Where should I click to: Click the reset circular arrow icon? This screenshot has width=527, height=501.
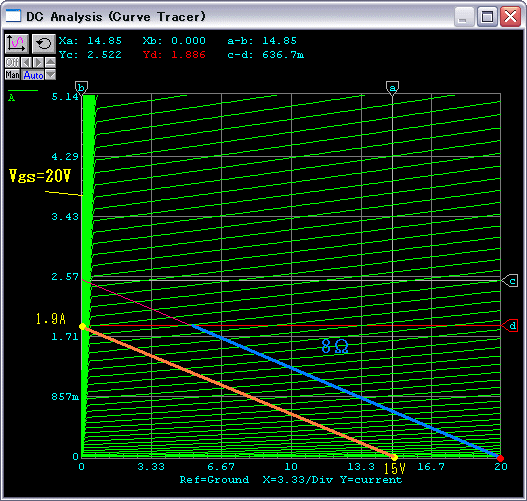click(44, 44)
